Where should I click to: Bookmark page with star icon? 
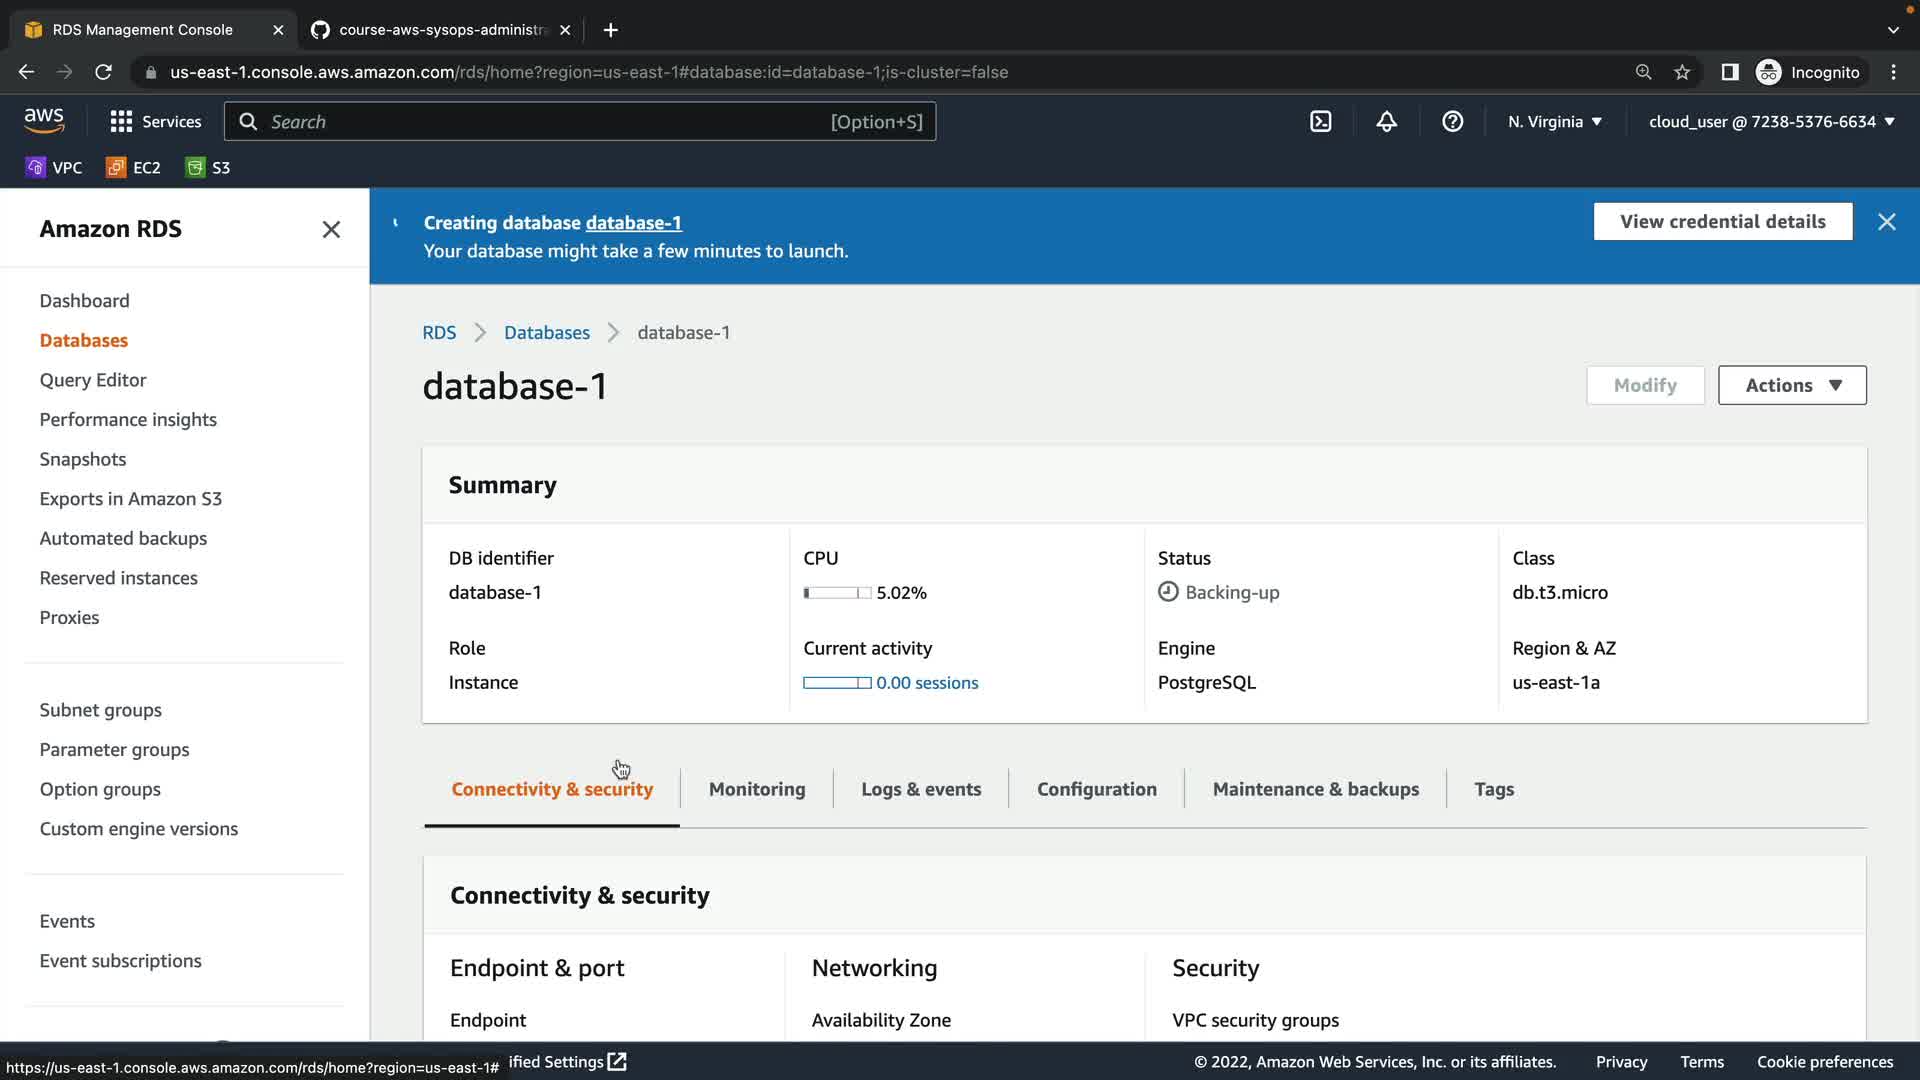point(1682,72)
